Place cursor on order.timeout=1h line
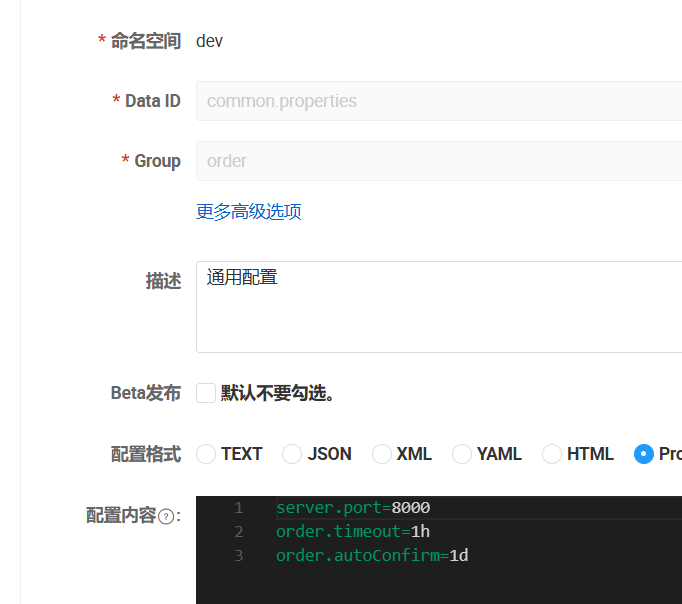This screenshot has width=682, height=604. tap(353, 532)
